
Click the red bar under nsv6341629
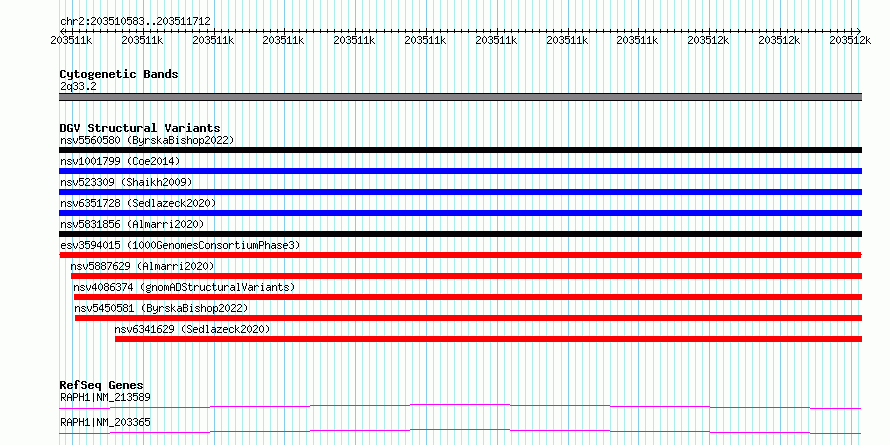(x=489, y=339)
